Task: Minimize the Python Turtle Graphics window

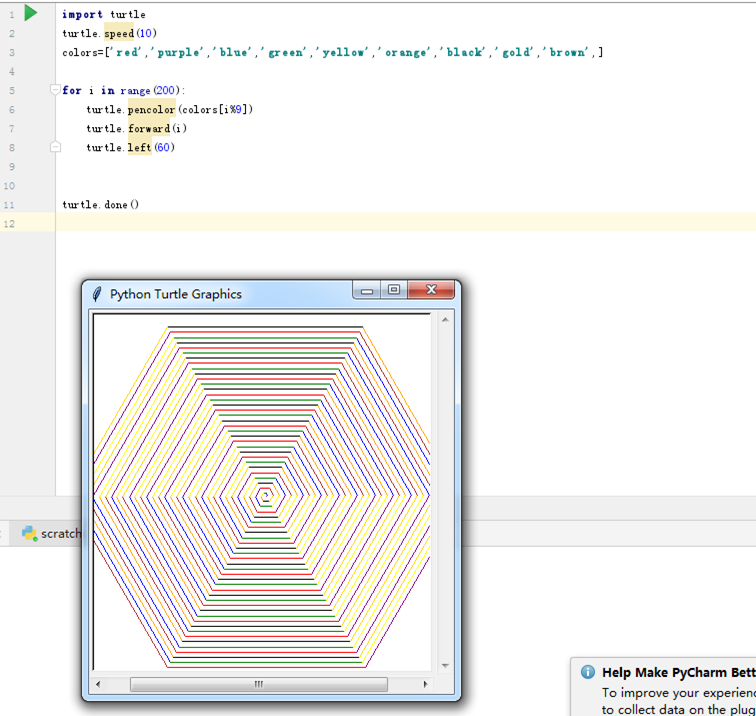Action: pos(367,291)
